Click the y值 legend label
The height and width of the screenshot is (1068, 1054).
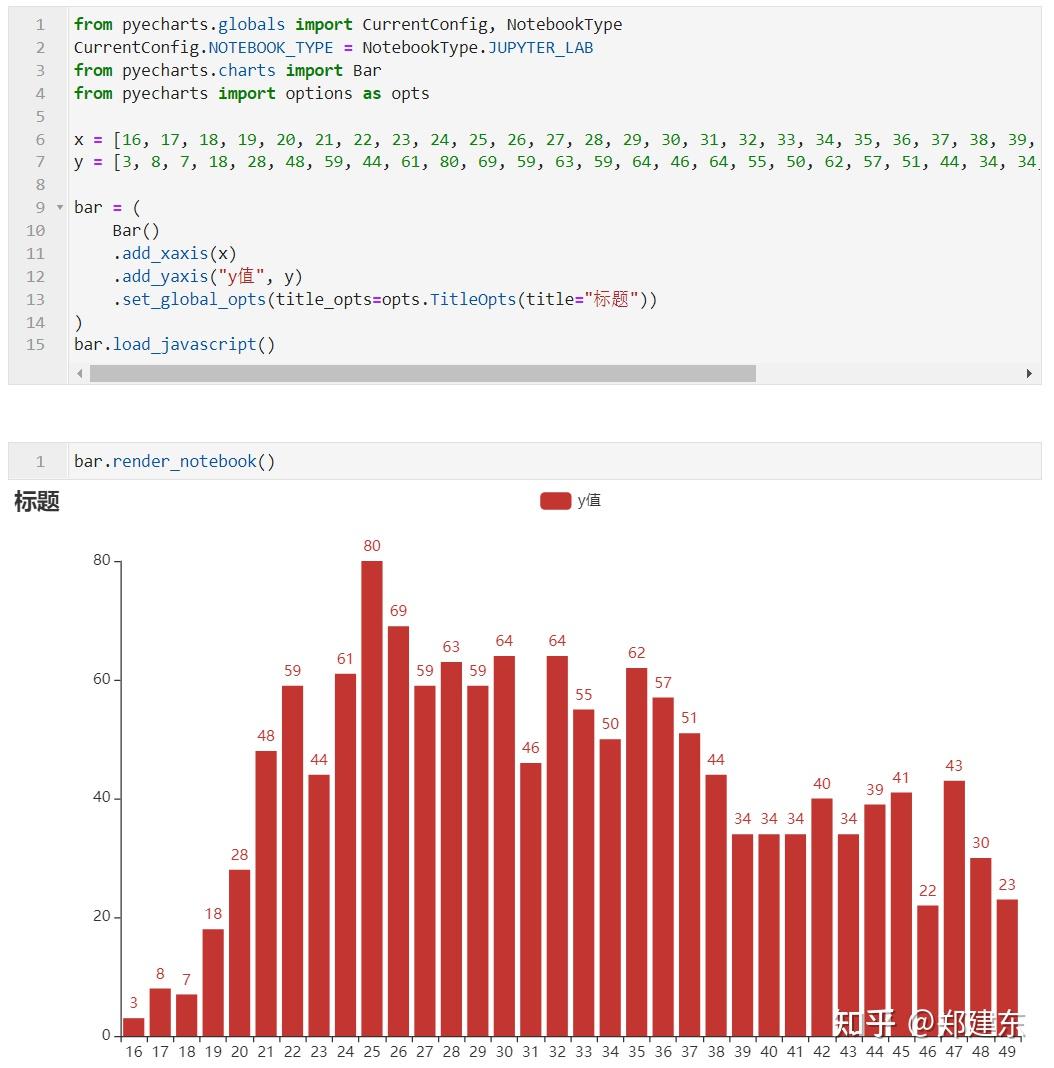click(x=589, y=501)
